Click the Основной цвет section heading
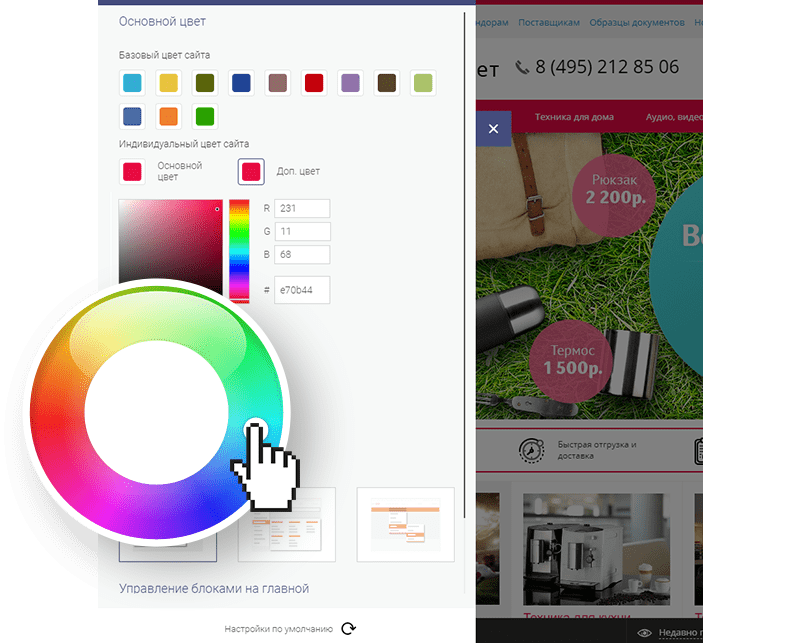Screen dimensions: 800x643 click(162, 21)
